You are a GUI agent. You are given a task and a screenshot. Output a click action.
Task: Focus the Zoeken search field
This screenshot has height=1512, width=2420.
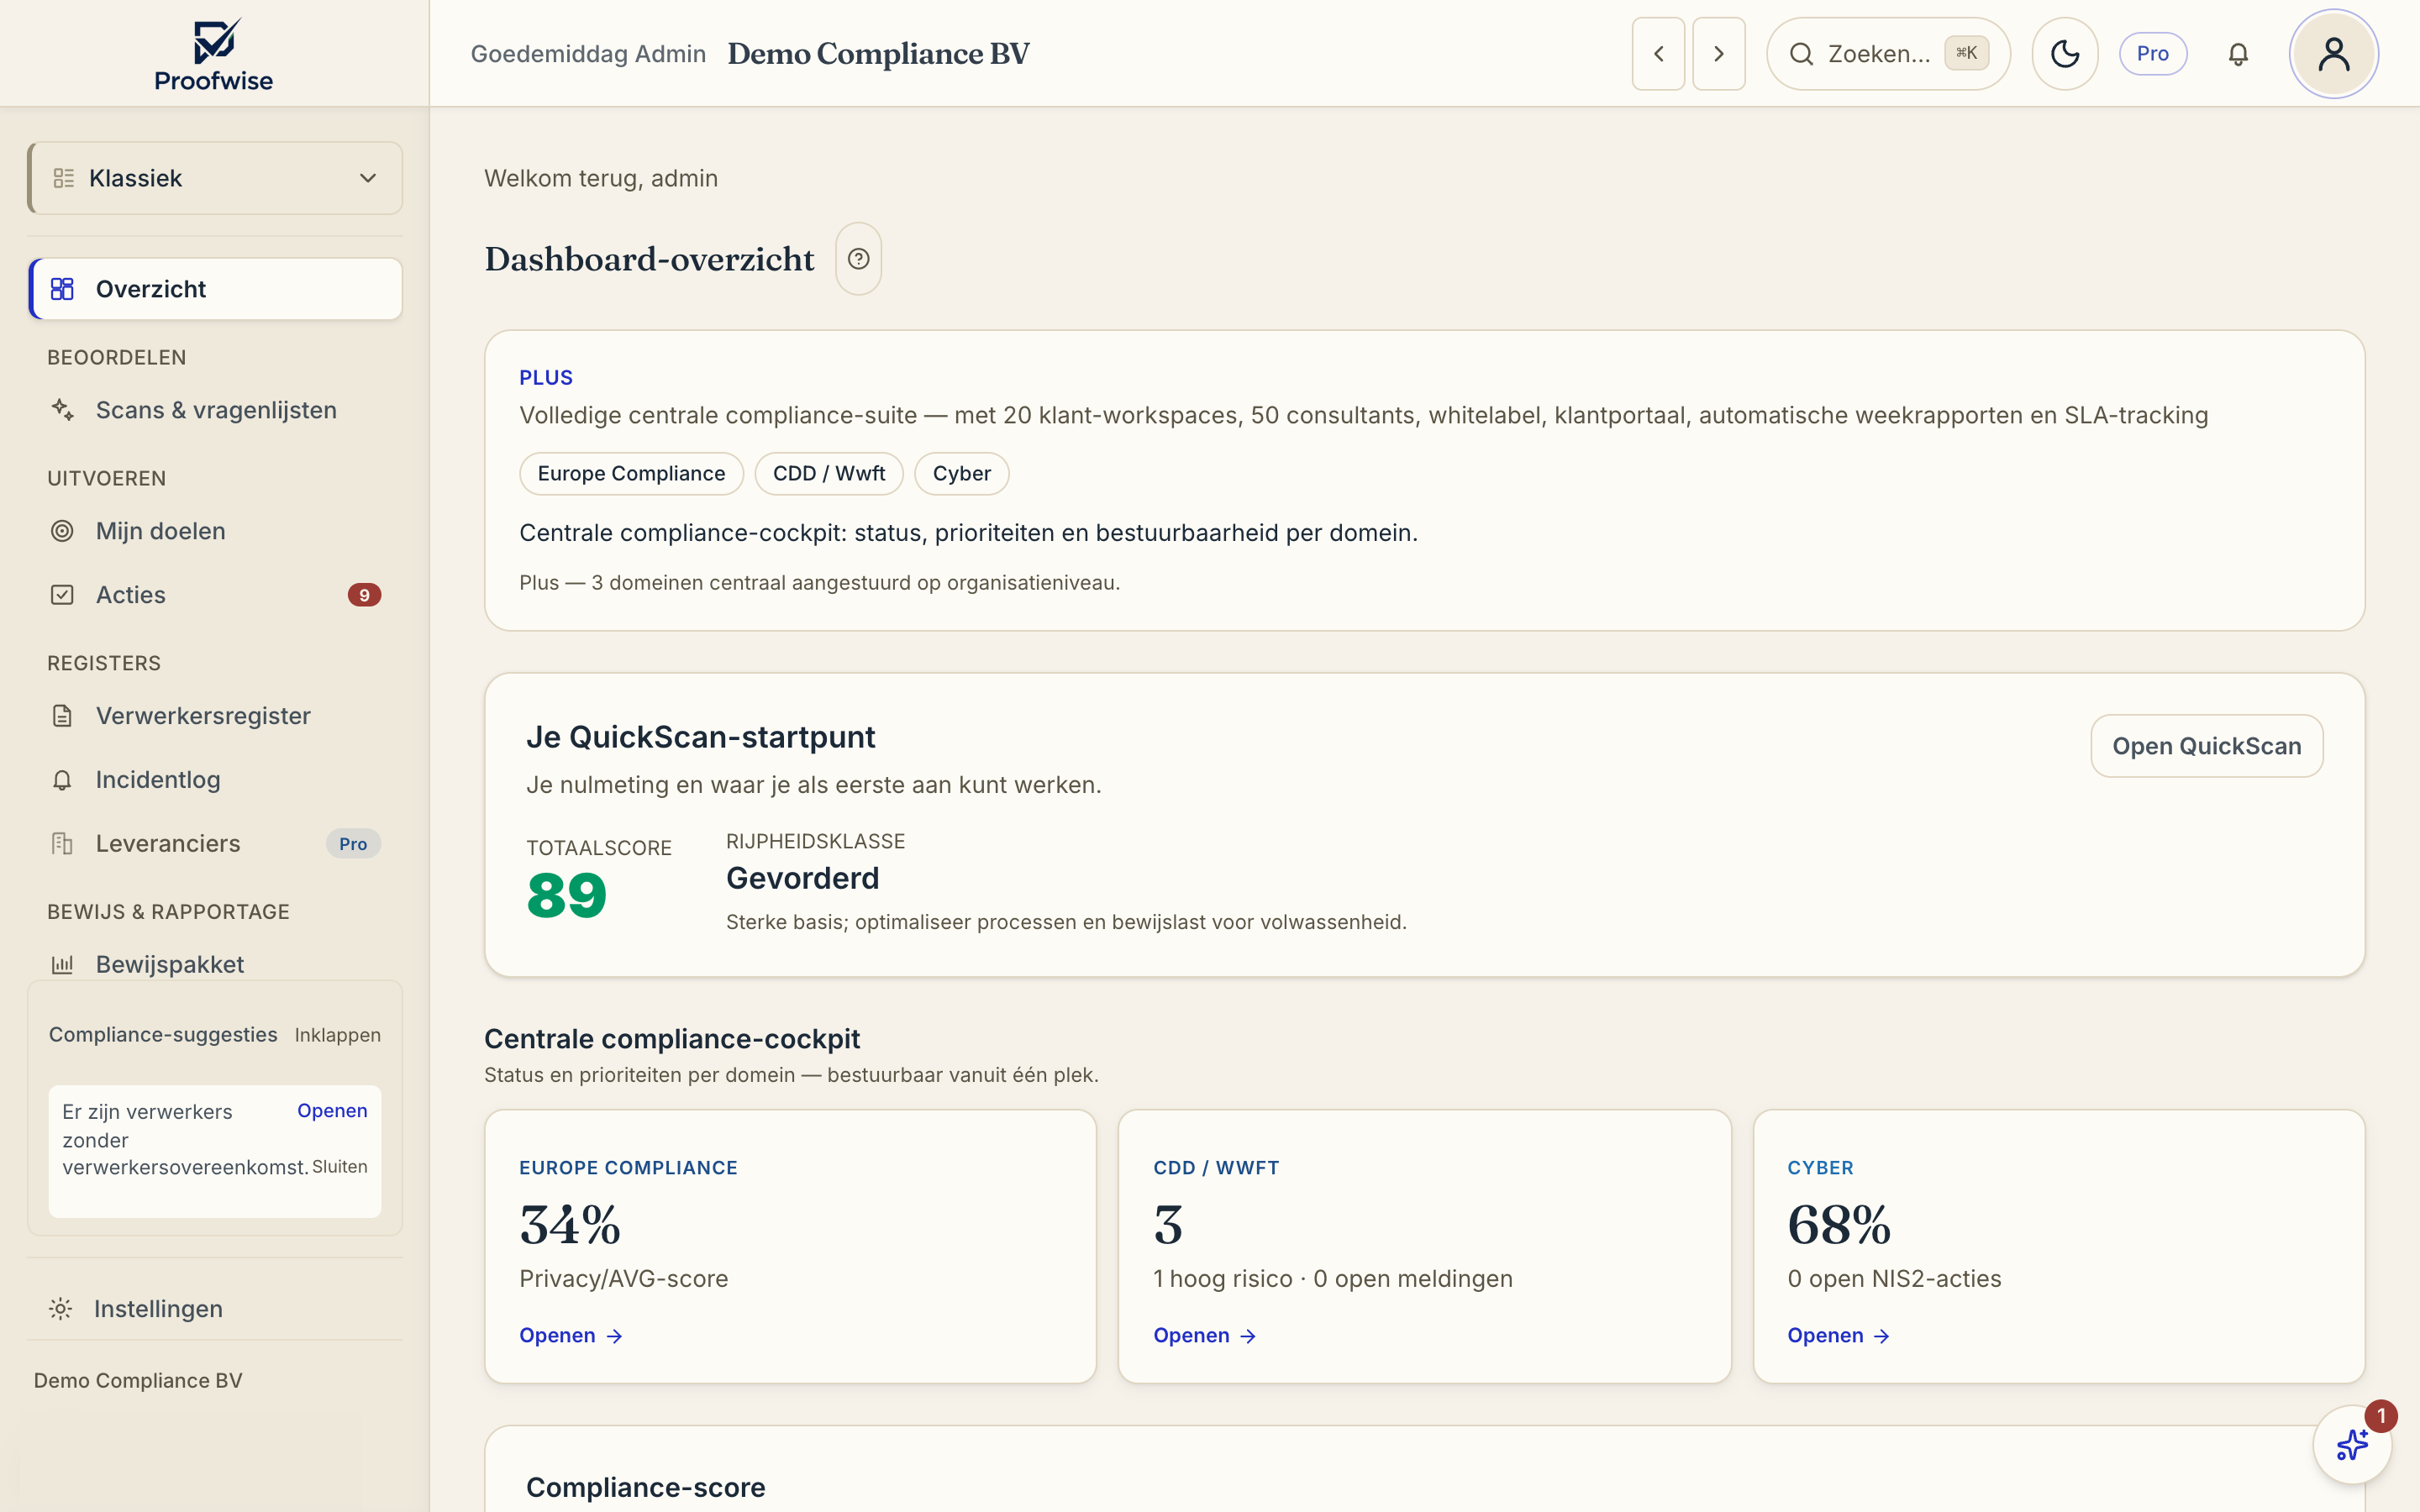point(1887,54)
